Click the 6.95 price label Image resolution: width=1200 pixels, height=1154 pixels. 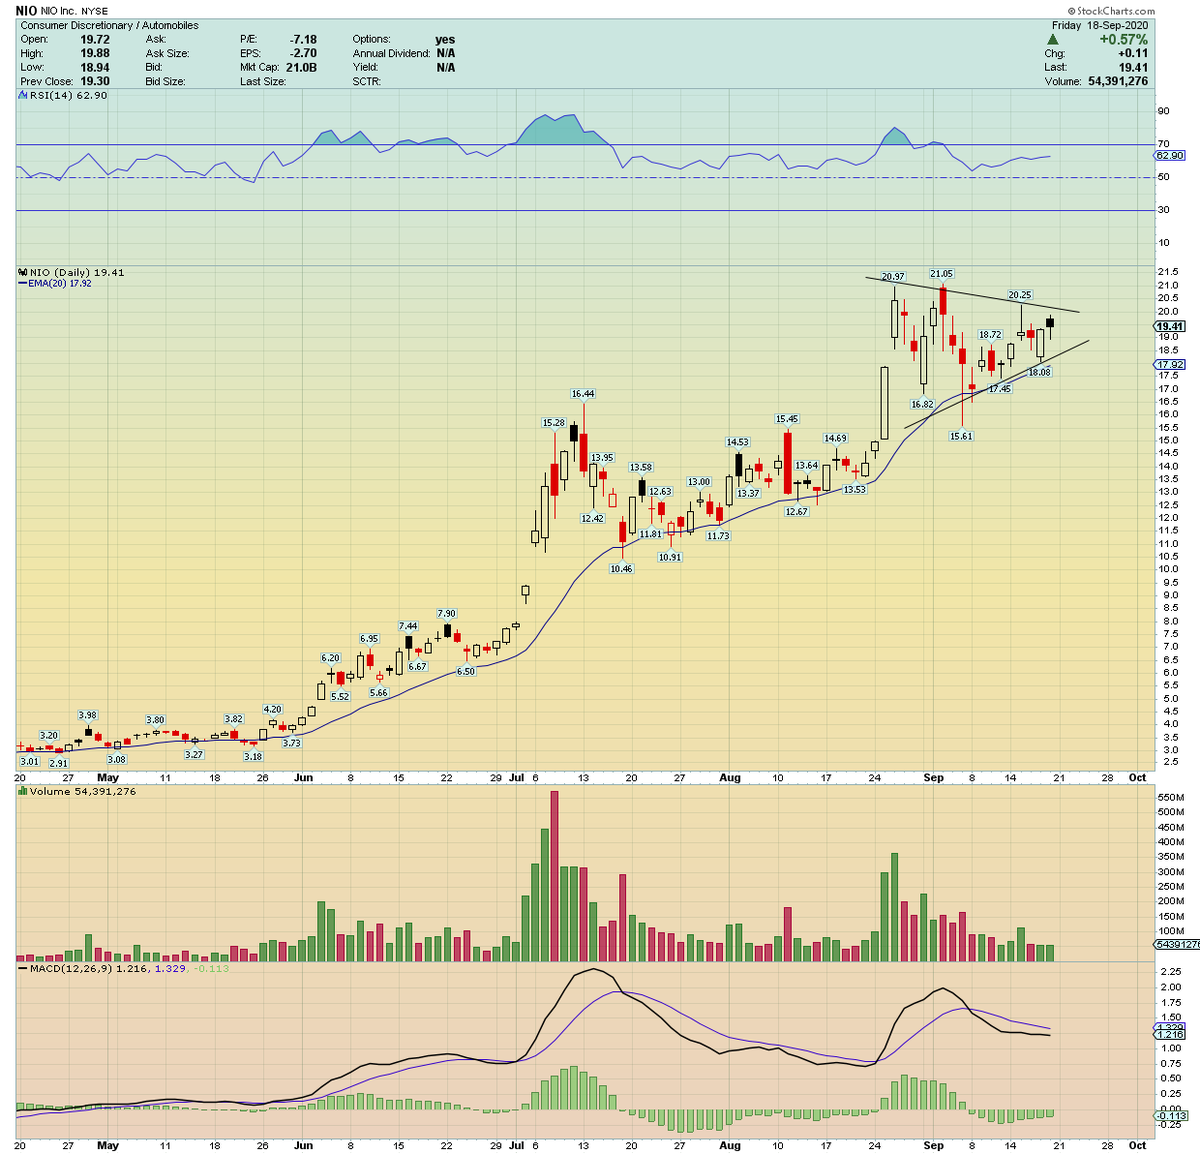[x=369, y=638]
